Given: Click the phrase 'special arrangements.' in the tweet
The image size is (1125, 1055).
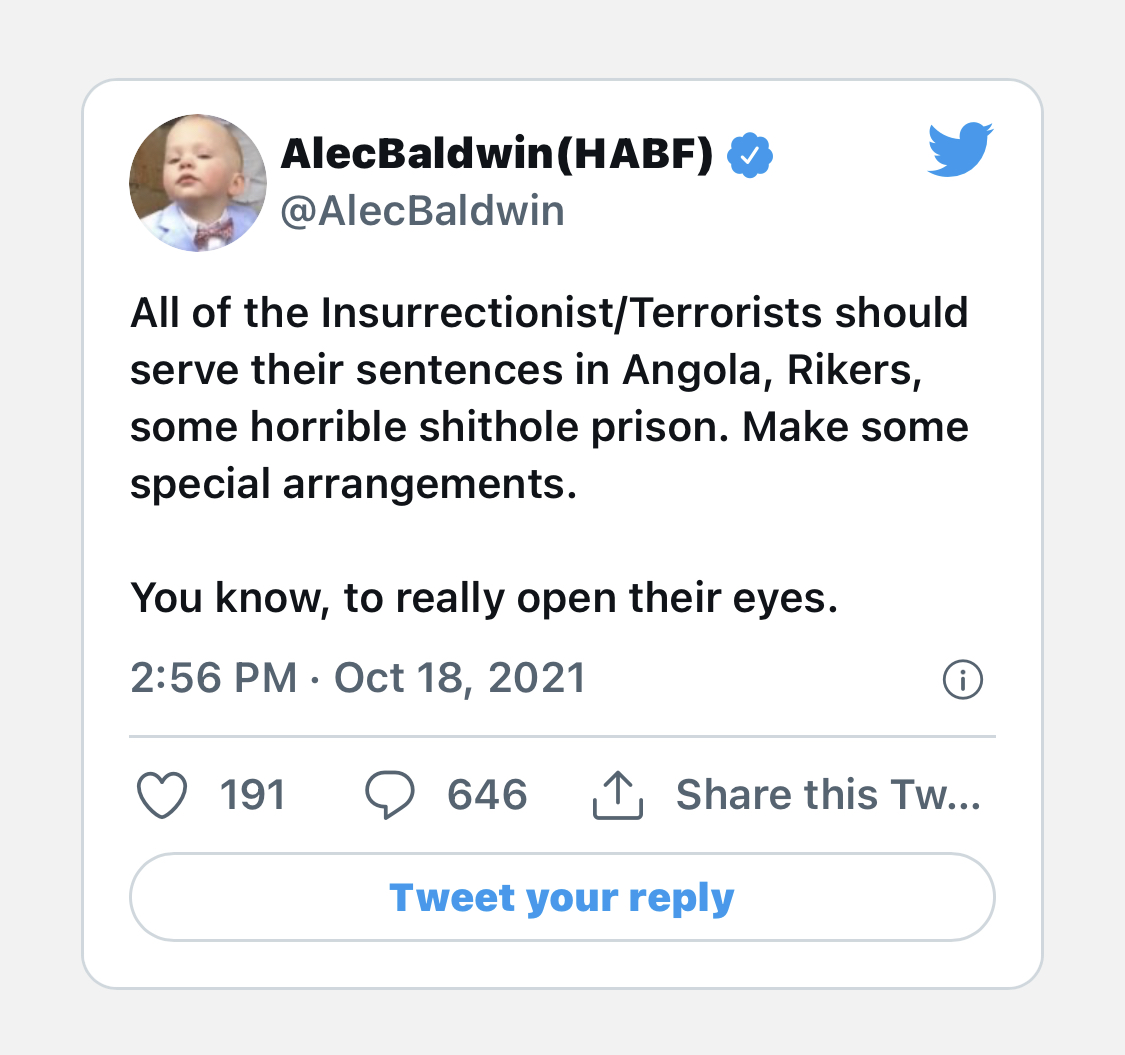Looking at the screenshot, I should (x=354, y=484).
